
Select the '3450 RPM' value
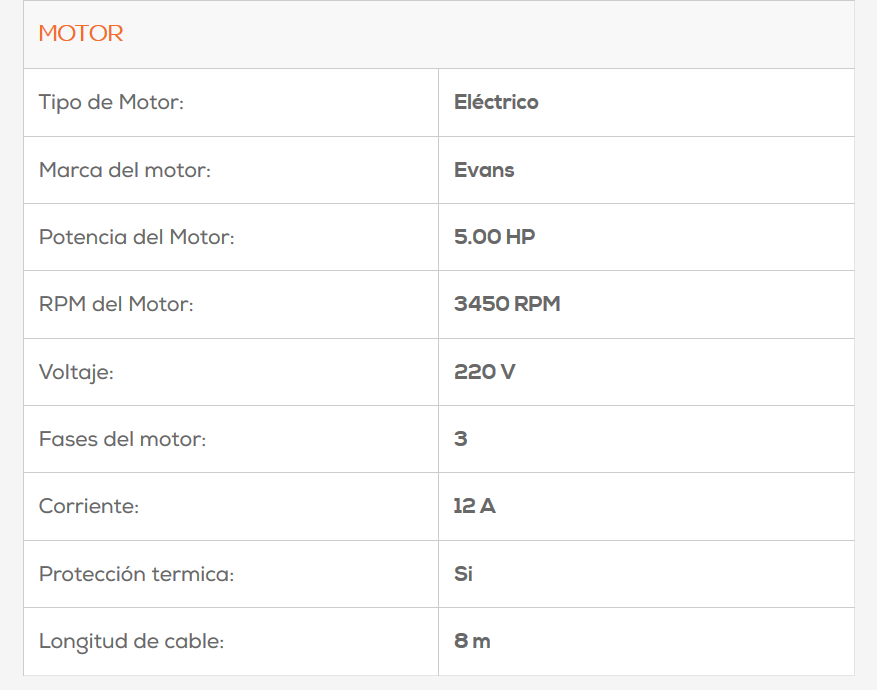pyautogui.click(x=507, y=304)
